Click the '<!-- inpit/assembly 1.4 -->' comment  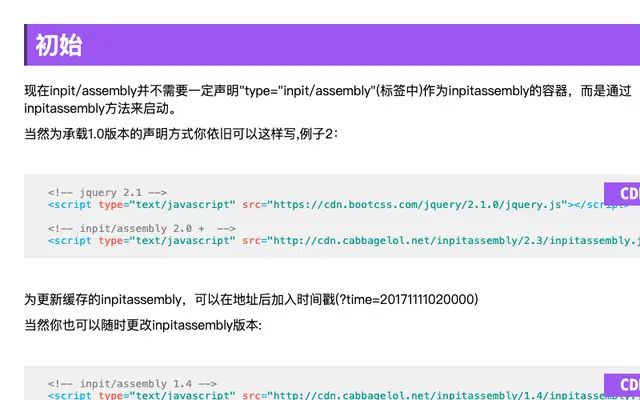click(x=132, y=384)
